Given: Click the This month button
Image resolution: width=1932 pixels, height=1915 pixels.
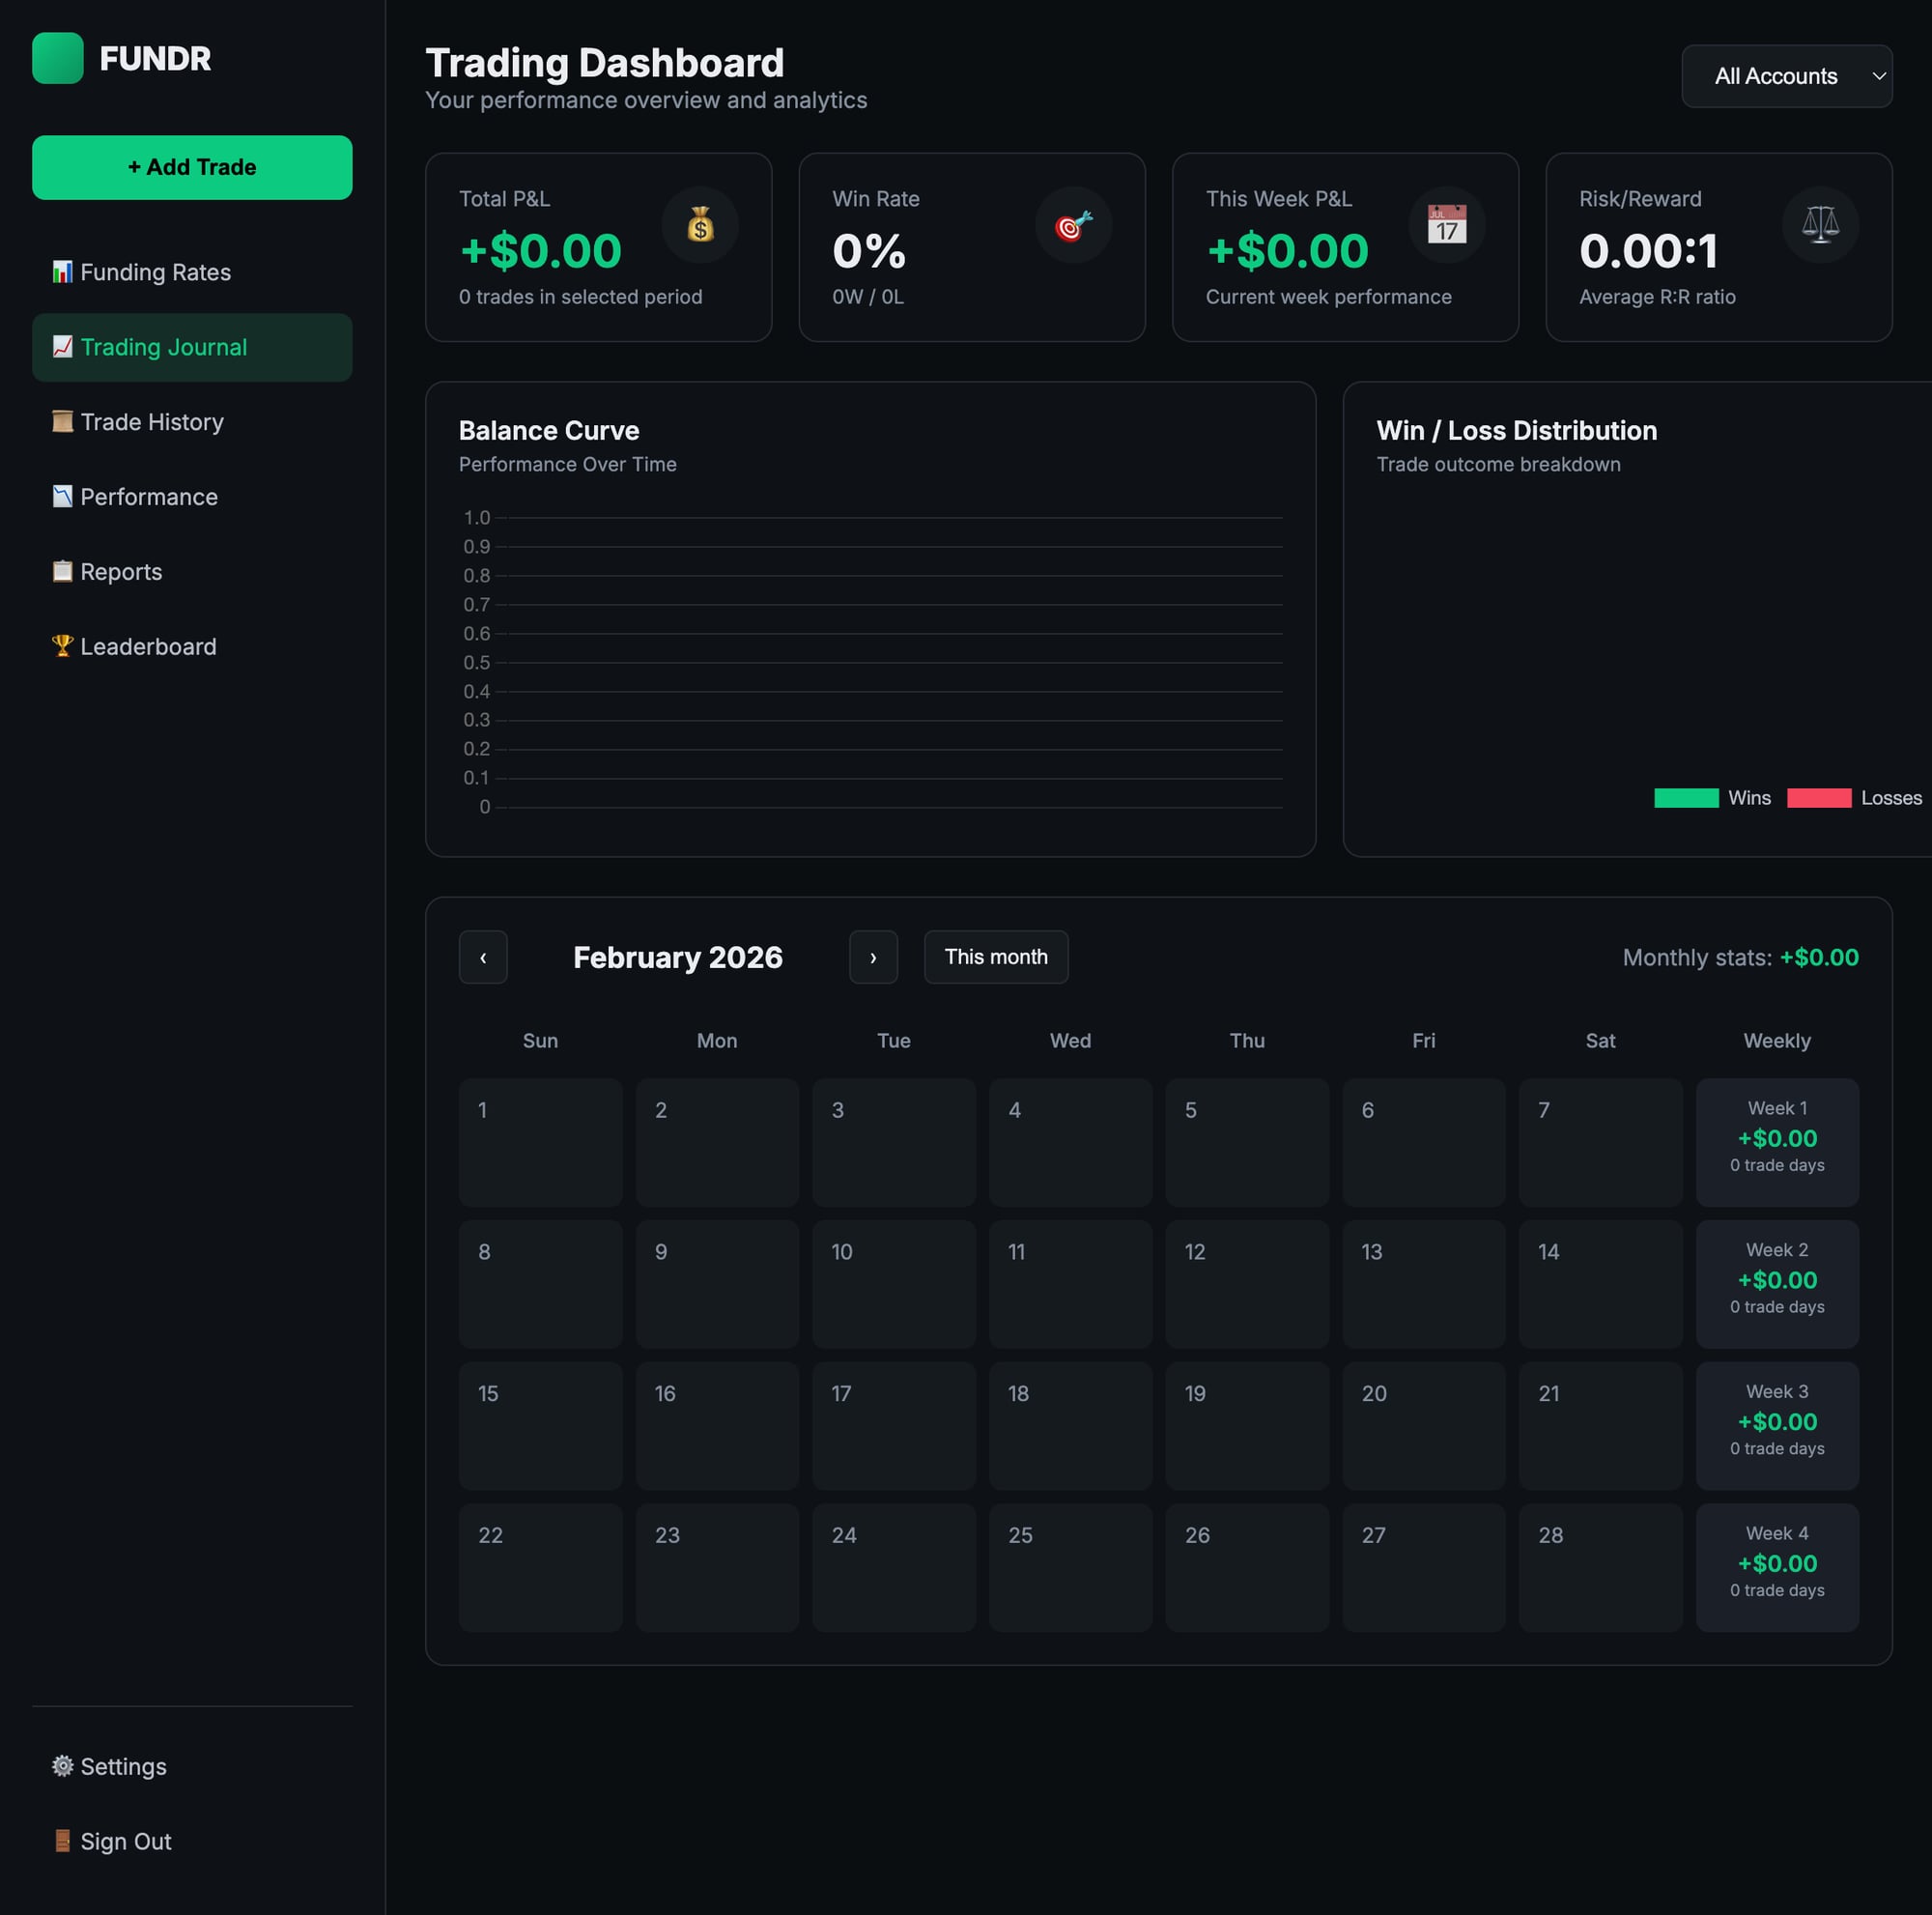Looking at the screenshot, I should pyautogui.click(x=995, y=957).
